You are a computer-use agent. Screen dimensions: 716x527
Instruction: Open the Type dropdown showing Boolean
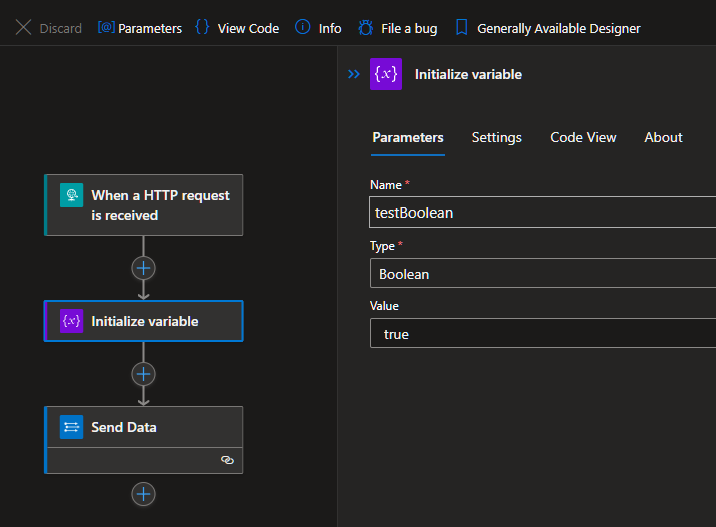coord(542,273)
